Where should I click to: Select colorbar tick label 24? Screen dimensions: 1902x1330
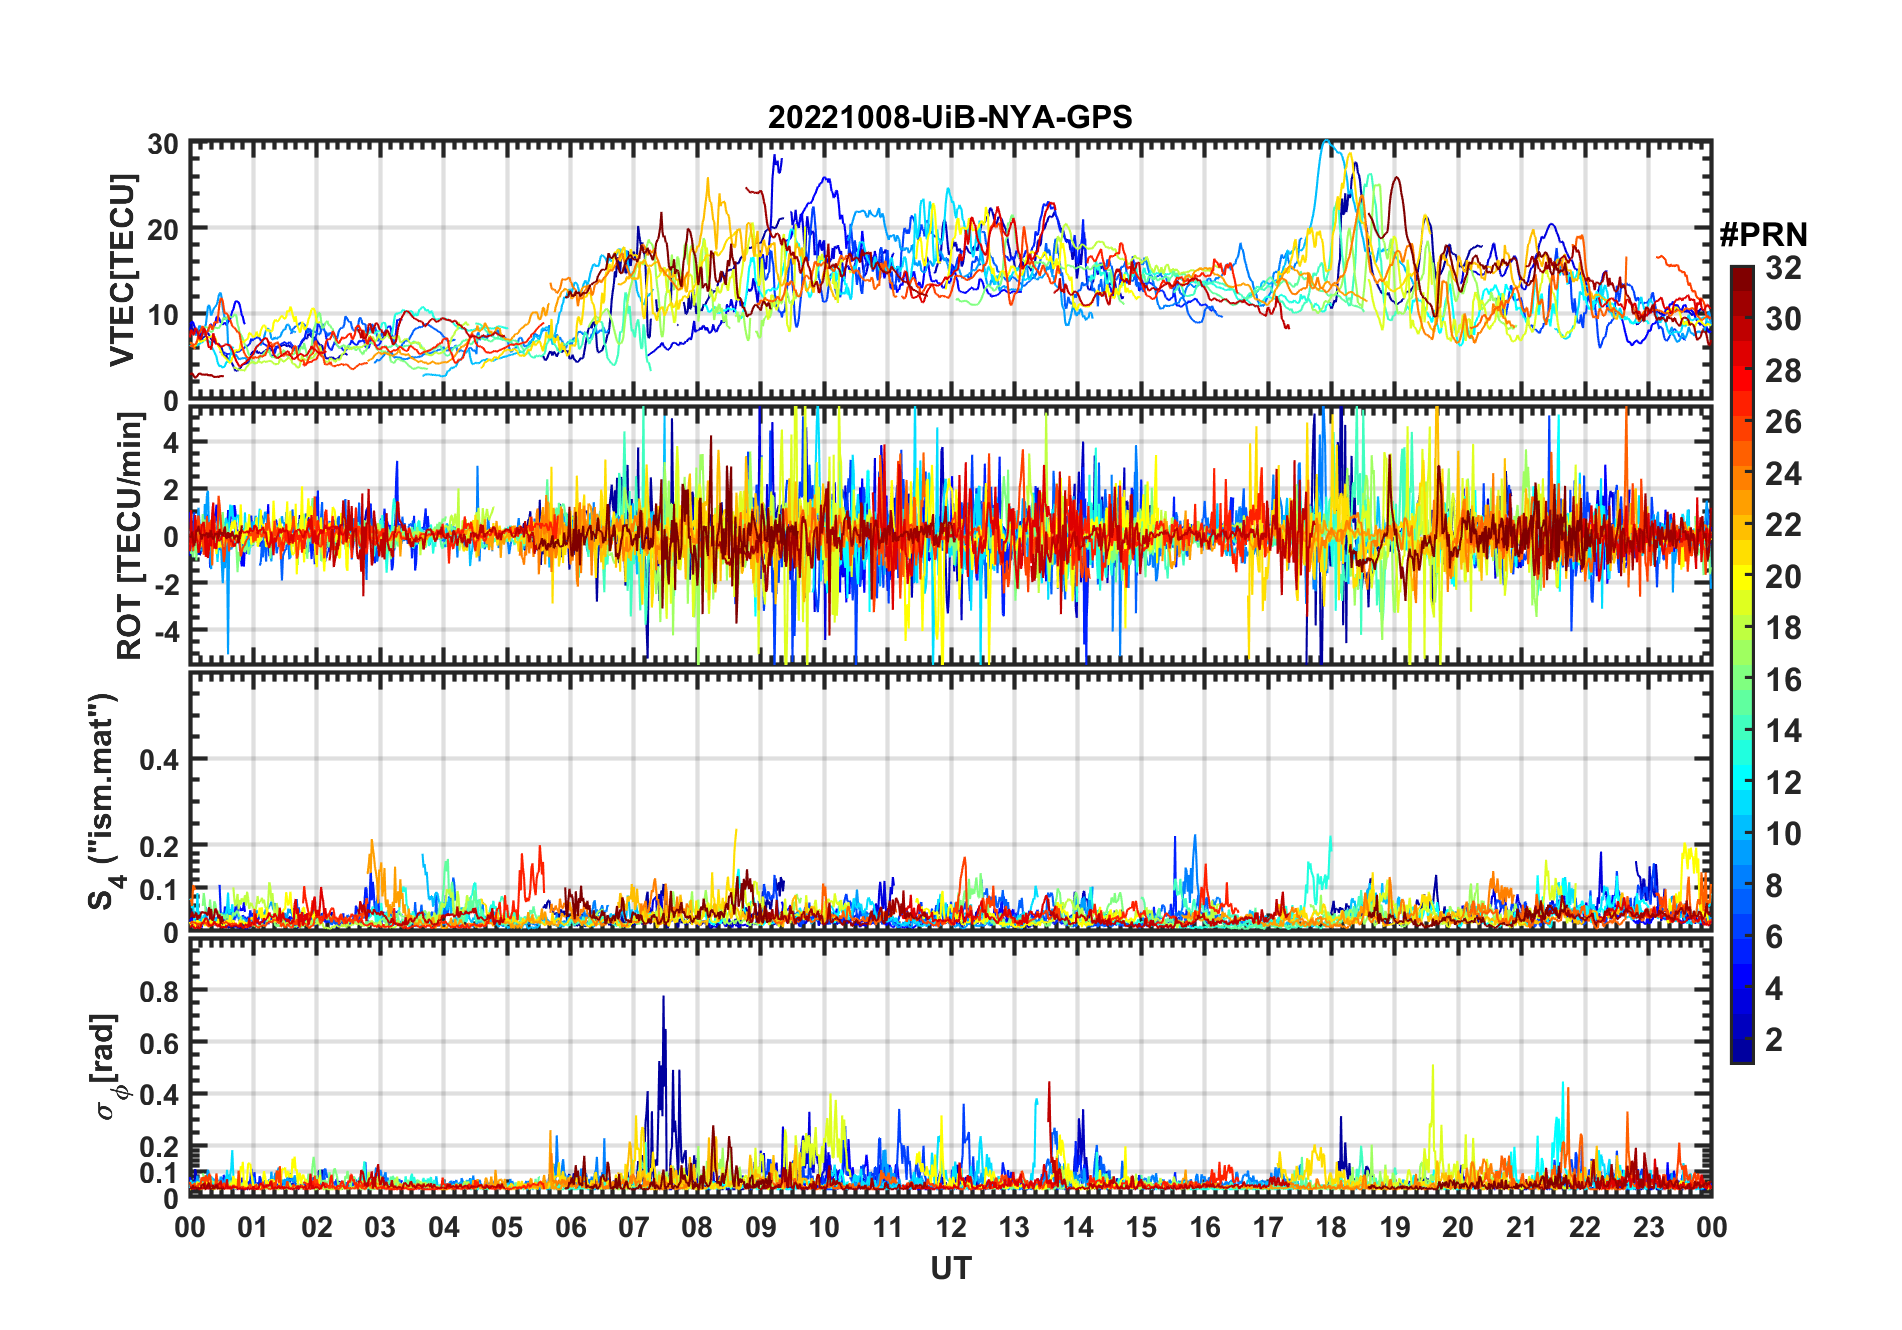pos(1783,474)
